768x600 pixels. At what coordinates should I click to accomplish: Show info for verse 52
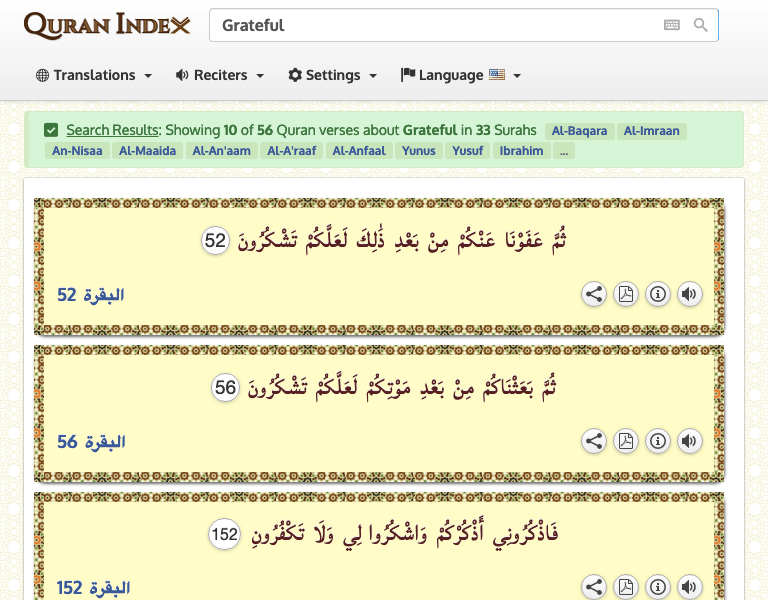[657, 294]
